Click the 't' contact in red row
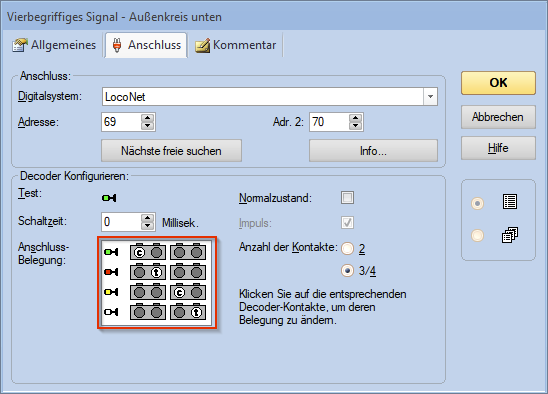This screenshot has width=548, height=394. tap(156, 272)
